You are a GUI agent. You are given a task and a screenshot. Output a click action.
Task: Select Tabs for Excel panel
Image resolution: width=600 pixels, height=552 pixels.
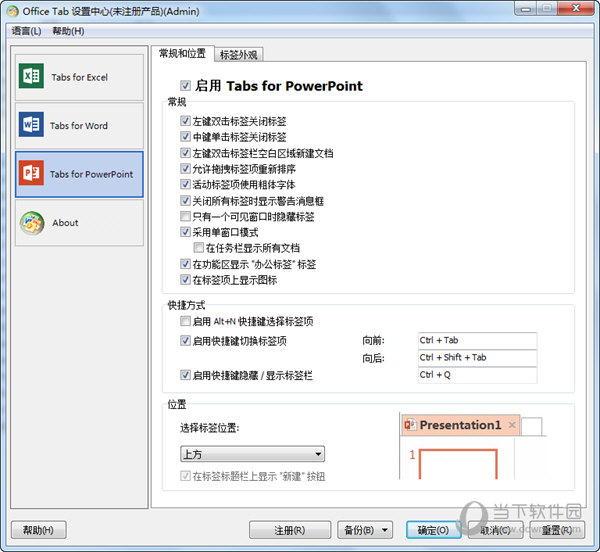[79, 77]
